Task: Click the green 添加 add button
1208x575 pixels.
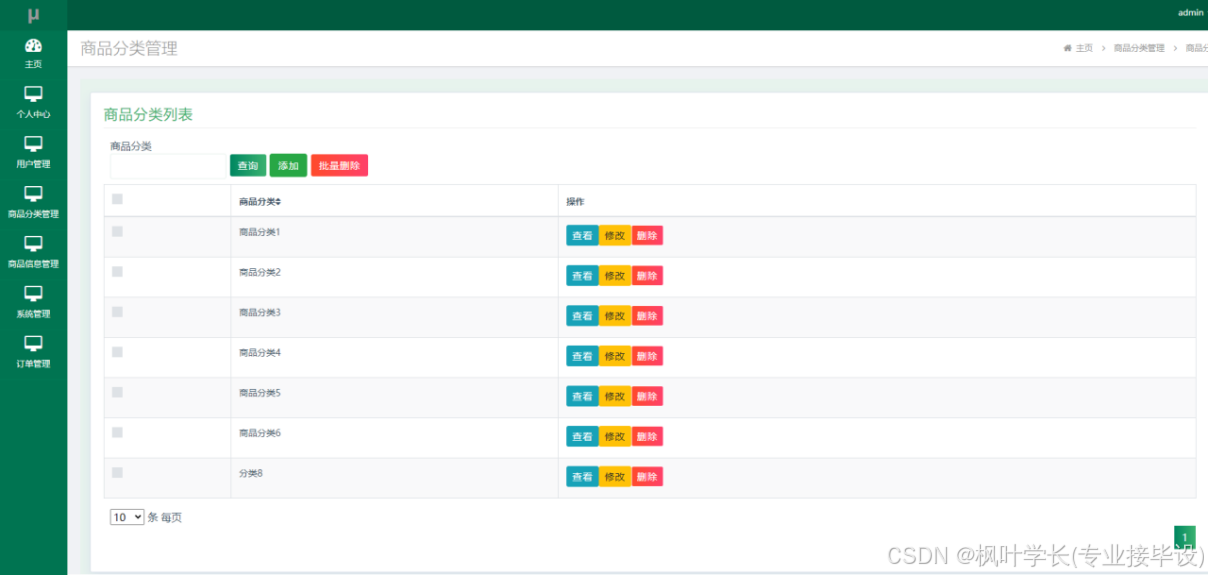Action: point(288,166)
